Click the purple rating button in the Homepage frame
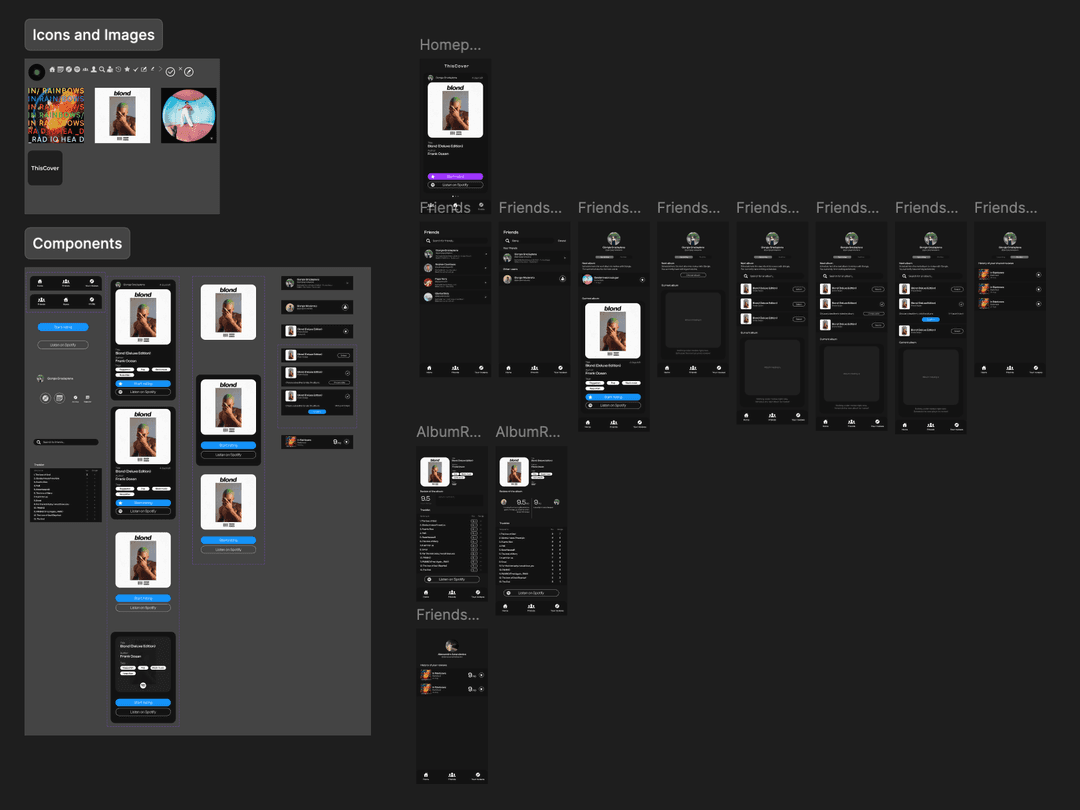The image size is (1080, 810). click(455, 176)
